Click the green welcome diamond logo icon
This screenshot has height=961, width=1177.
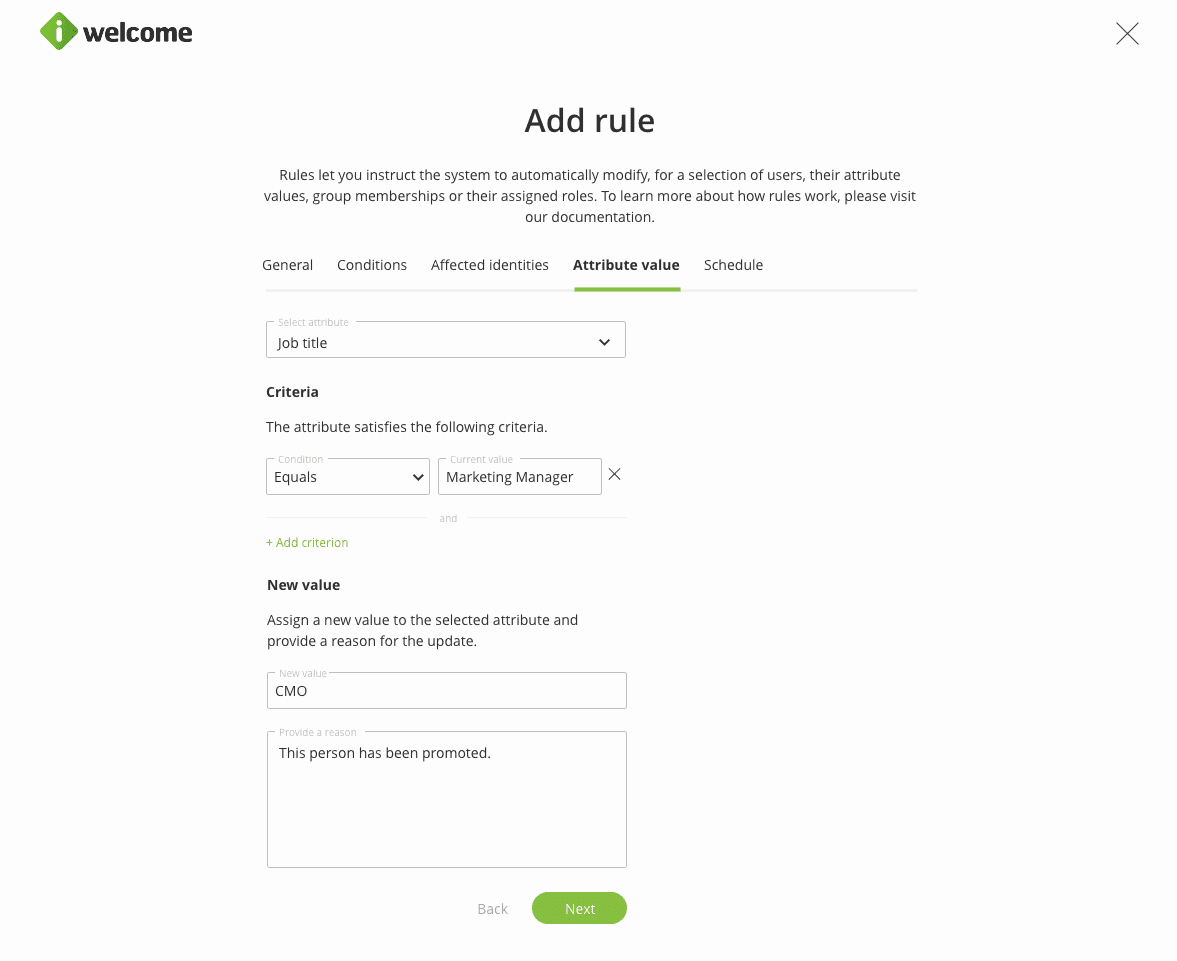tap(59, 32)
